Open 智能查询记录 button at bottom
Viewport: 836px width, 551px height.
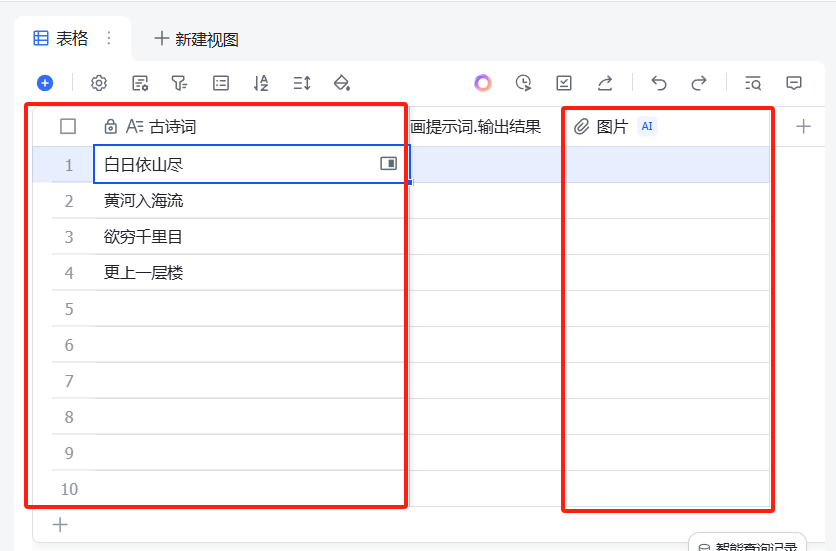747,545
